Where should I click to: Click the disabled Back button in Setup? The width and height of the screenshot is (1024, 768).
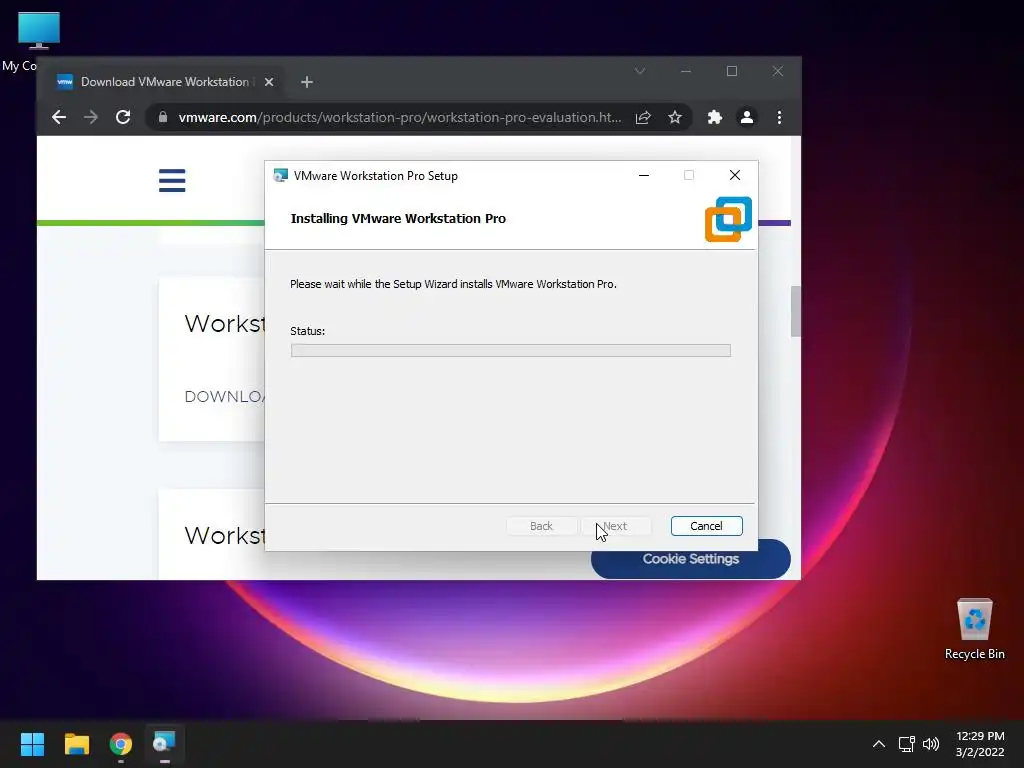click(541, 526)
